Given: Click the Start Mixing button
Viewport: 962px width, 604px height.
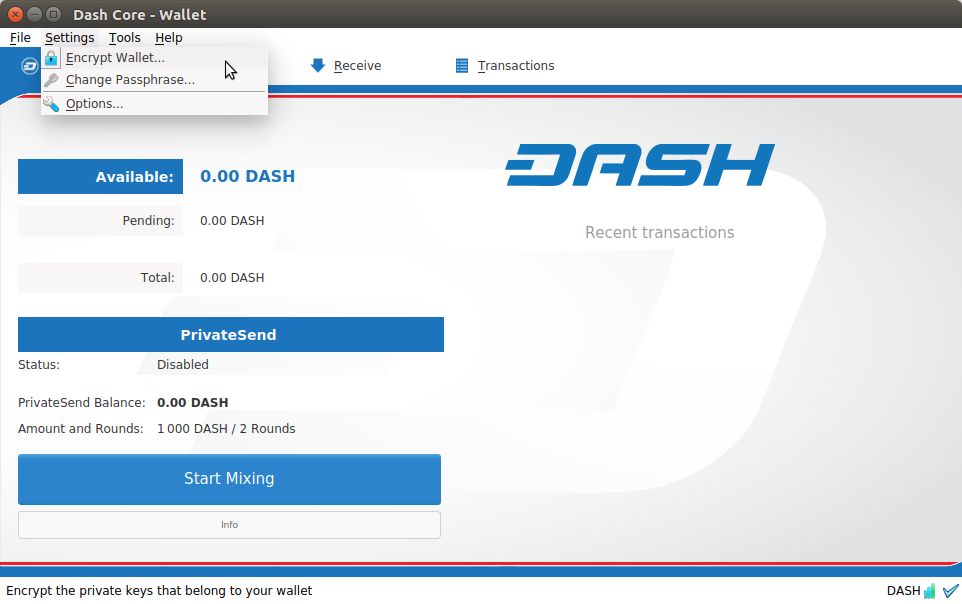Looking at the screenshot, I should [x=229, y=479].
